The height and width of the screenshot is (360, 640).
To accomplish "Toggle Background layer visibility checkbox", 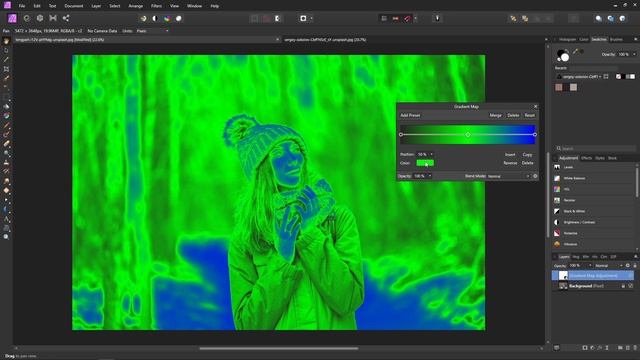I will [x=631, y=286].
